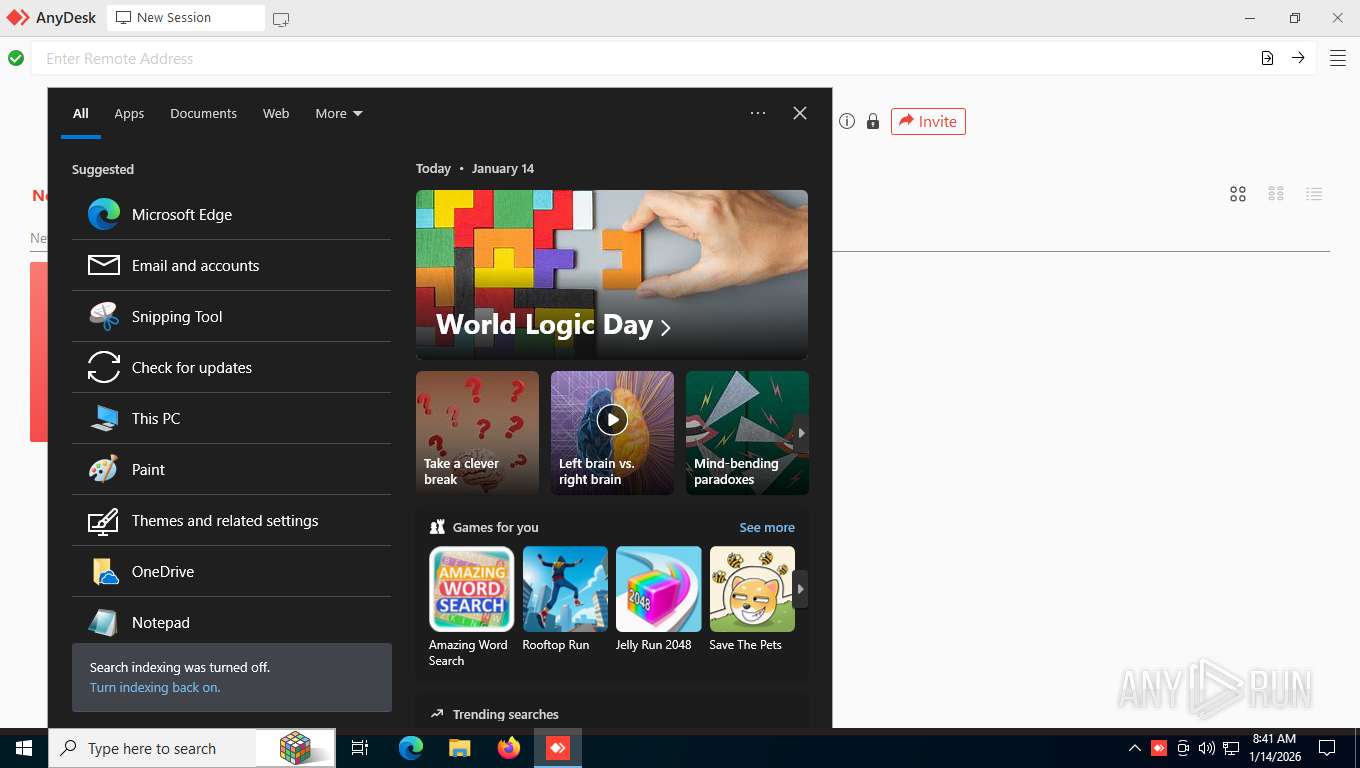
Task: Open Themes and related settings
Action: click(x=231, y=520)
